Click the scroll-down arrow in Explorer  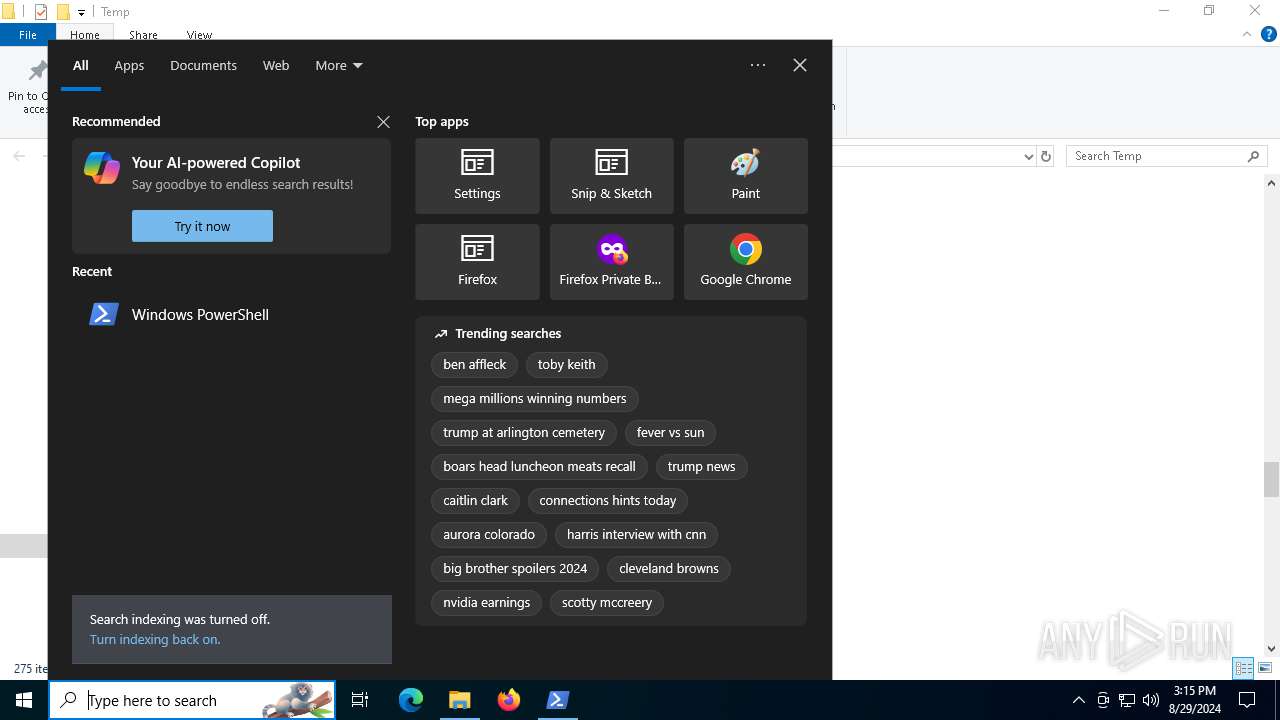(x=1271, y=649)
